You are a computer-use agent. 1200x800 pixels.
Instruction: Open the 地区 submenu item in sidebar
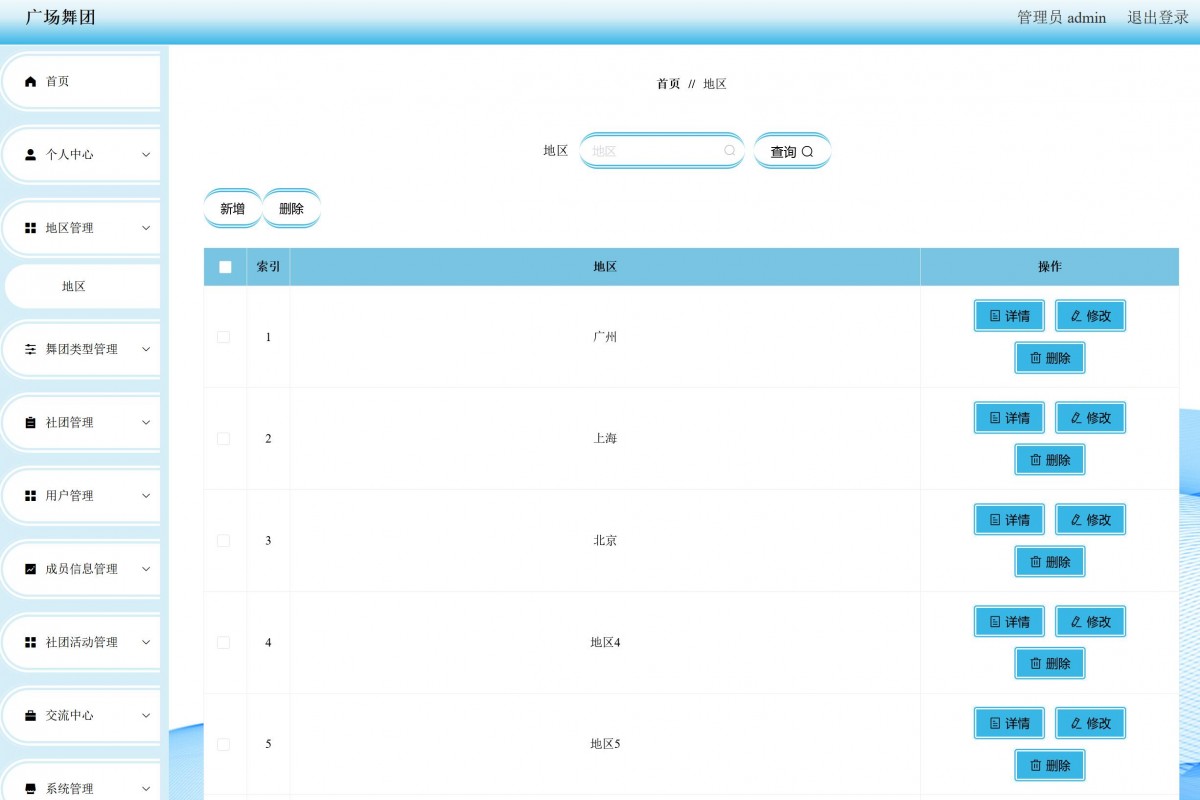(74, 287)
